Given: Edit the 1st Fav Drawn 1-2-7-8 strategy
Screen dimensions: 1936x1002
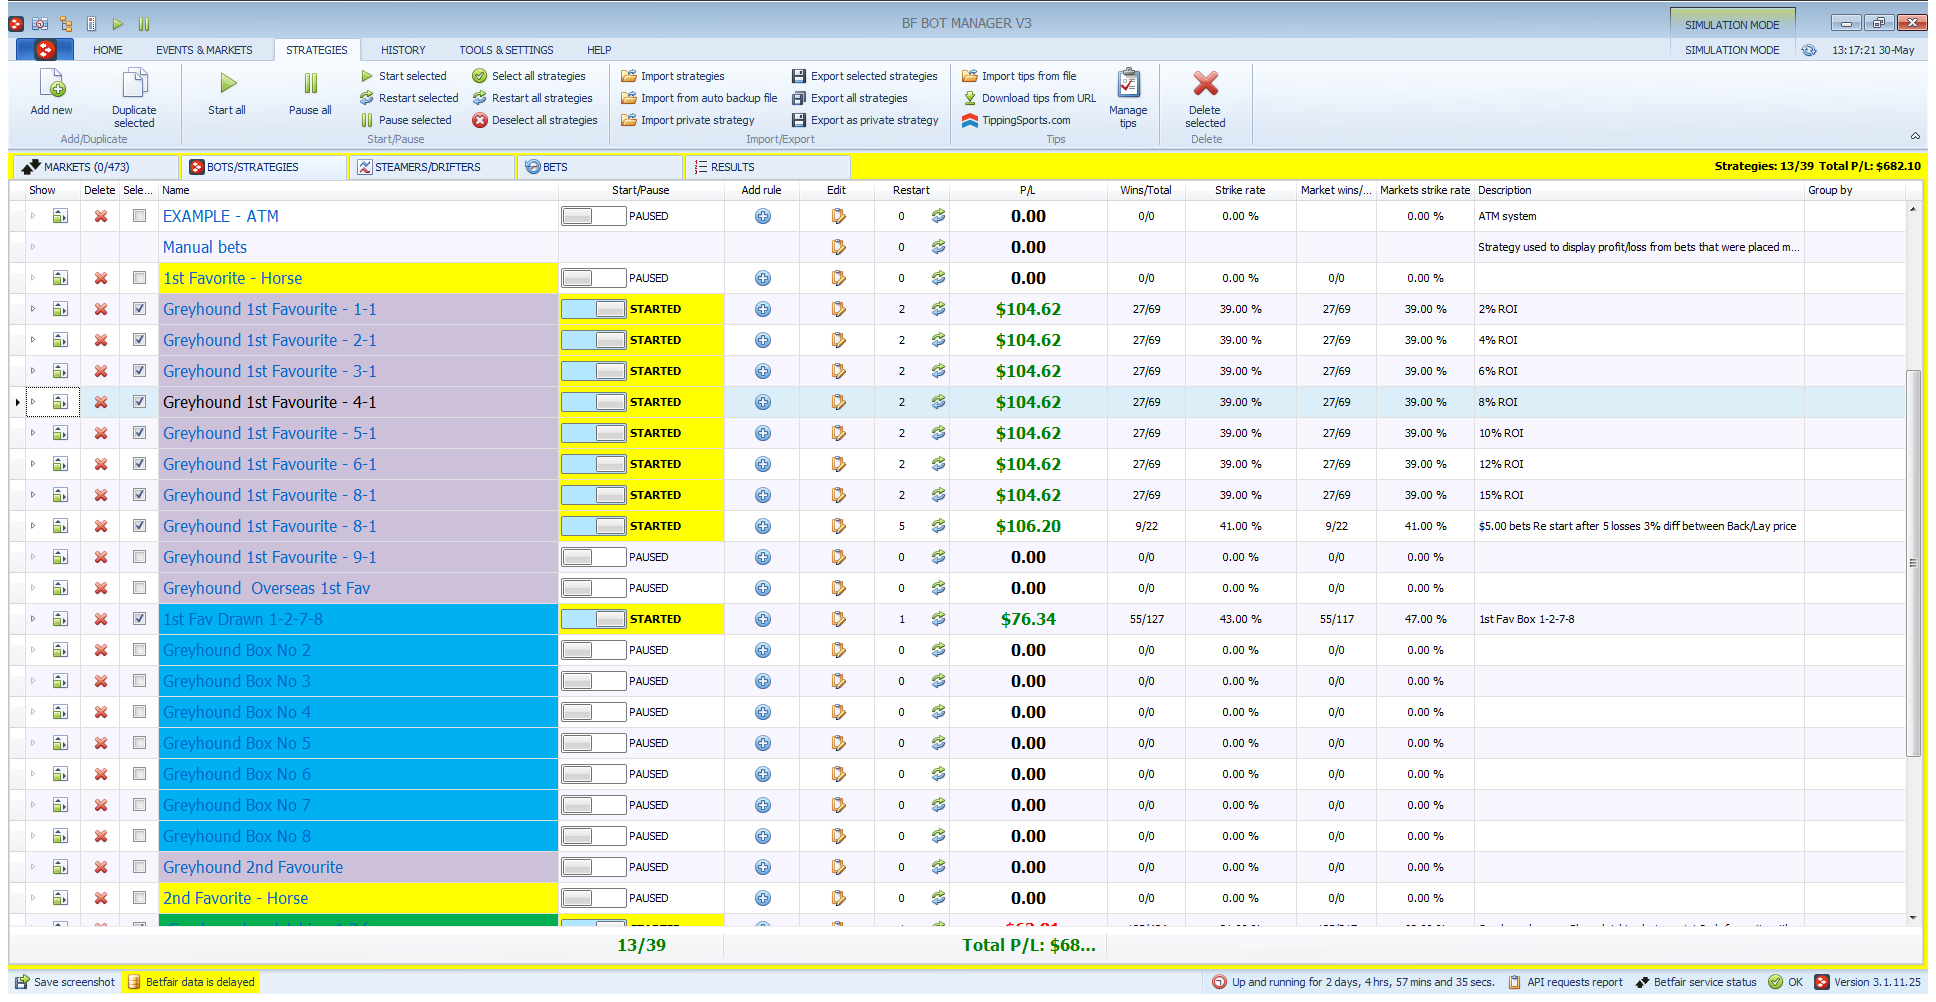Looking at the screenshot, I should 838,619.
